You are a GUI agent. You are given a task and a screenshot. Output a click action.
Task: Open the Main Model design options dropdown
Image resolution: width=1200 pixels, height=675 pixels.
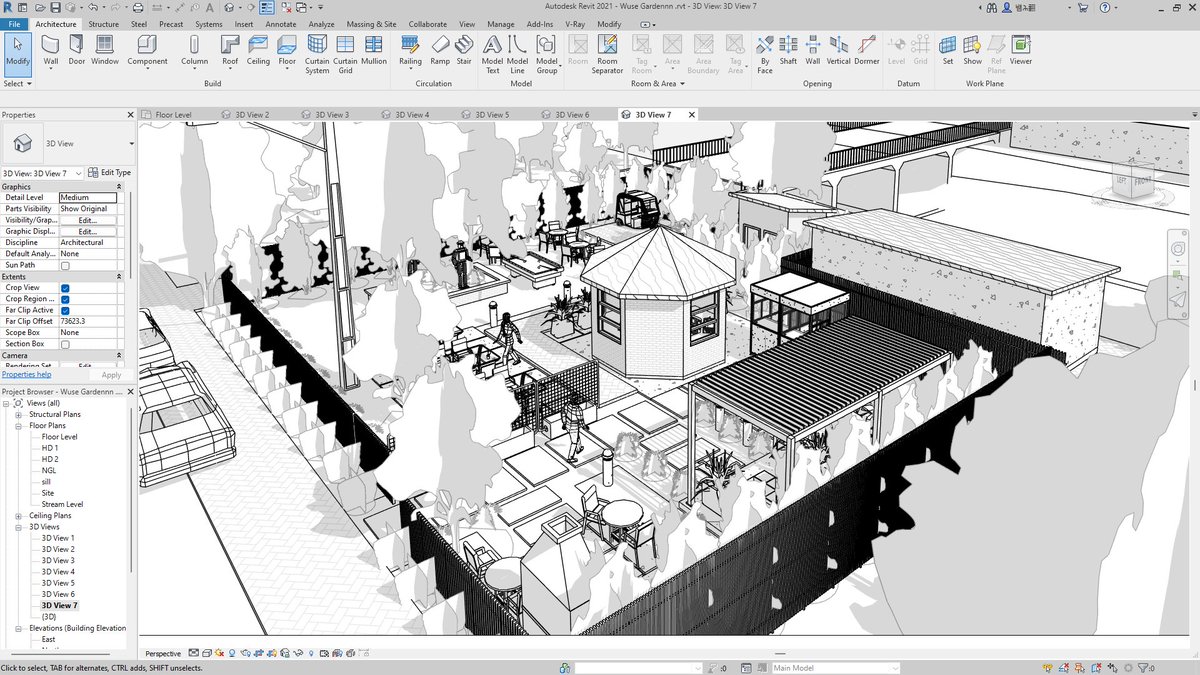pos(836,668)
